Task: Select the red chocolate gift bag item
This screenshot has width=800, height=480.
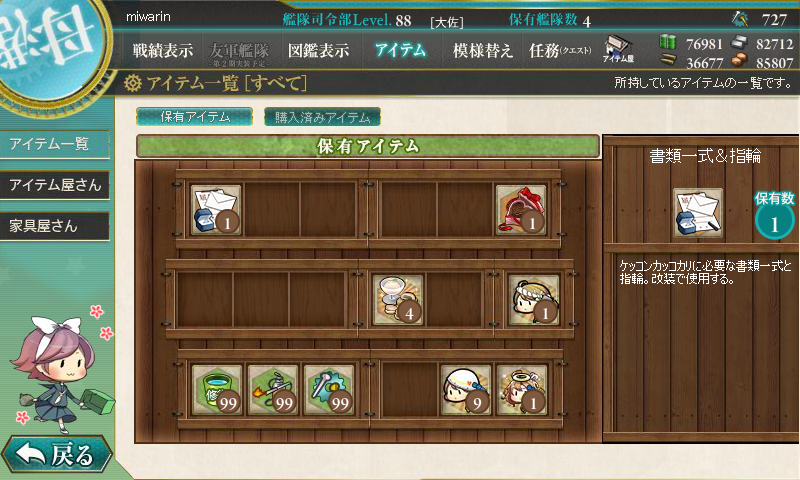Action: 520,210
